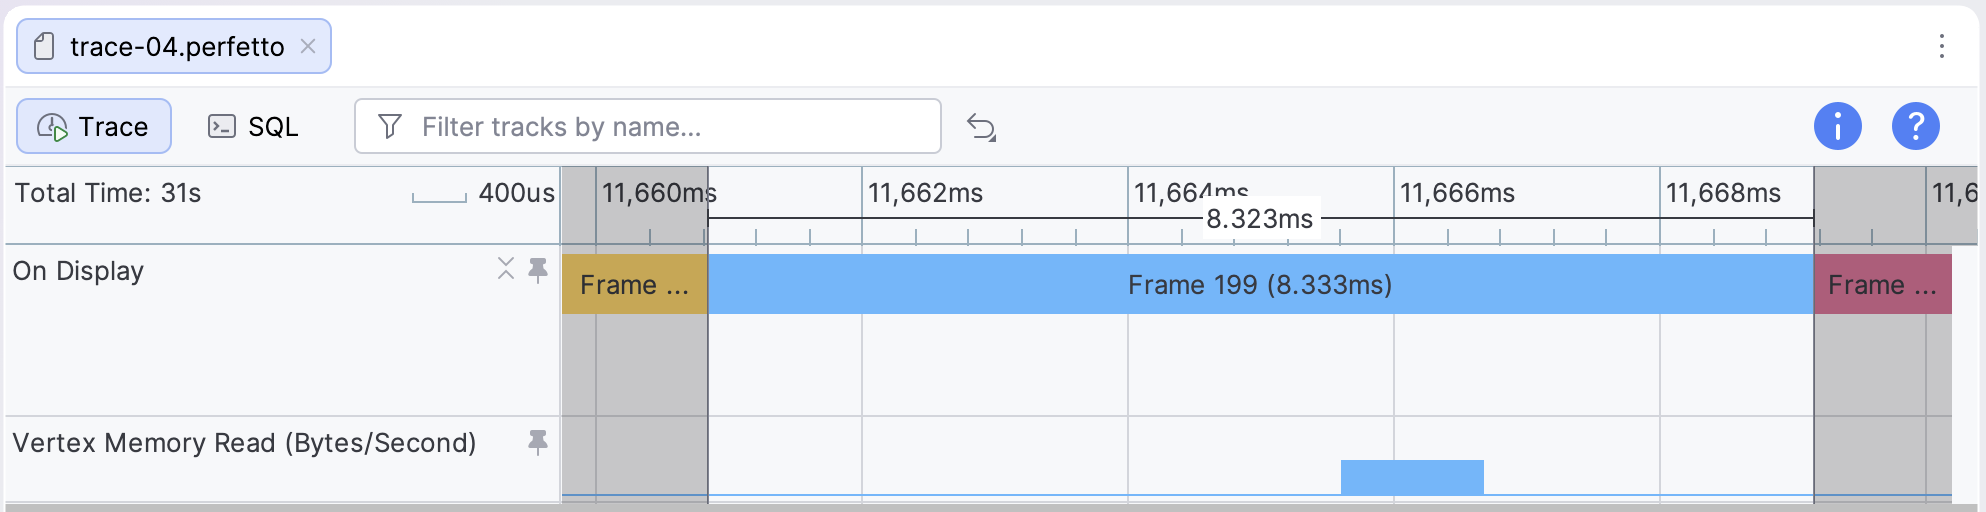Select the Trace view button
The image size is (1986, 512).
tap(94, 126)
